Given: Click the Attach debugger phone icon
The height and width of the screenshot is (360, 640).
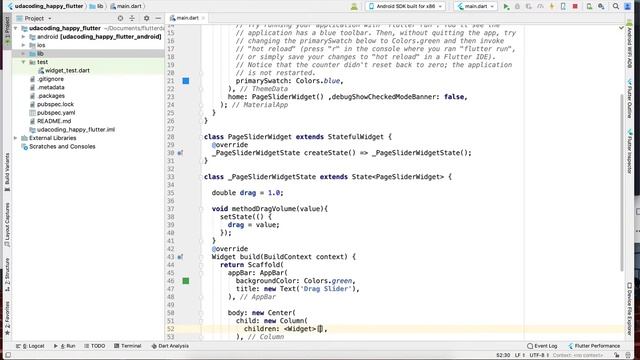Looking at the screenshot, I should coord(563,6).
